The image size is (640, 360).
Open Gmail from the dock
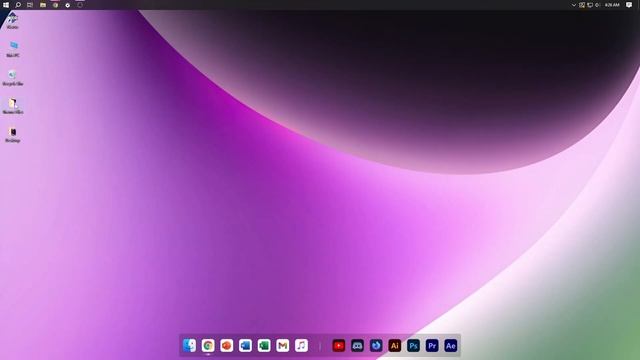(282, 346)
